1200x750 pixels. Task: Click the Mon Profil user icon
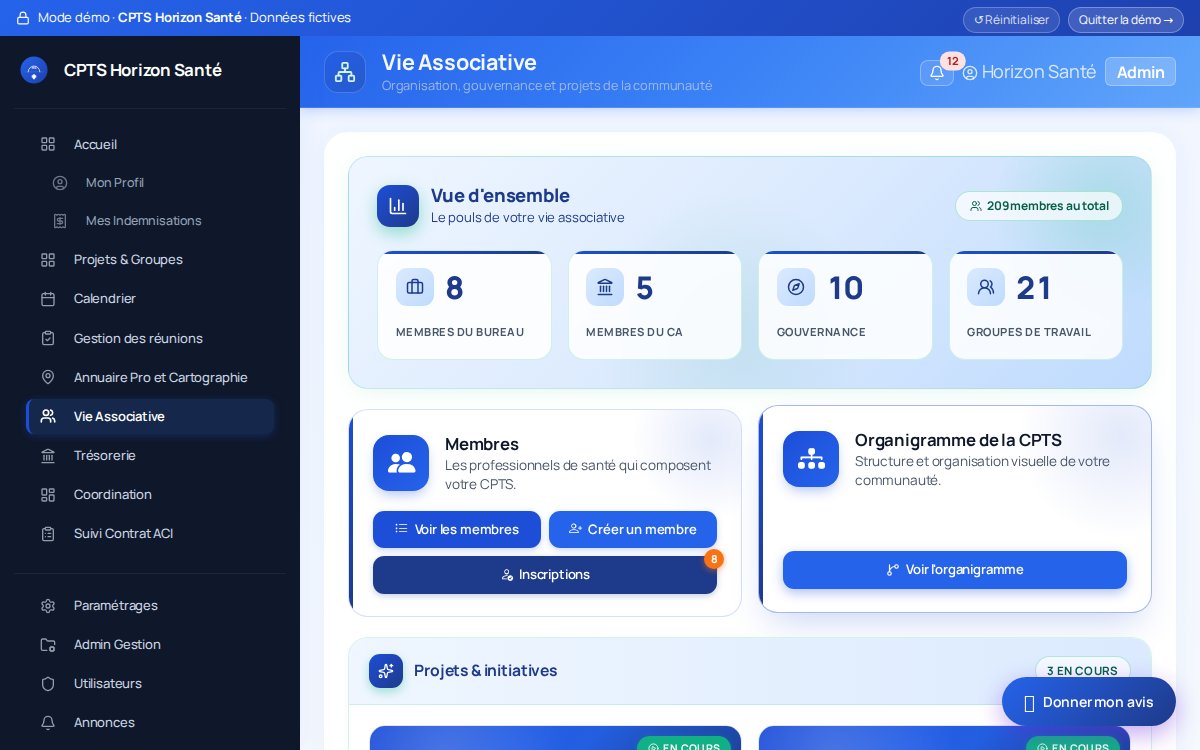click(60, 183)
